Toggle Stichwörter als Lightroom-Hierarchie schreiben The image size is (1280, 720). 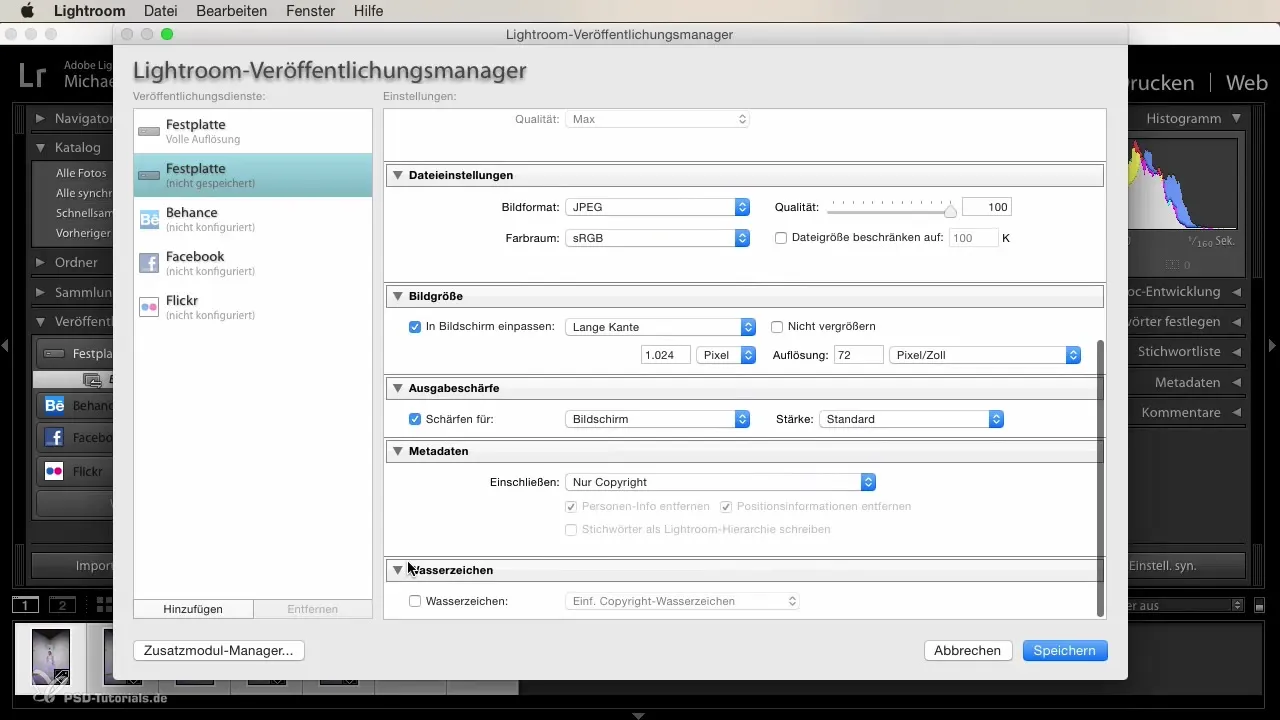(x=571, y=529)
